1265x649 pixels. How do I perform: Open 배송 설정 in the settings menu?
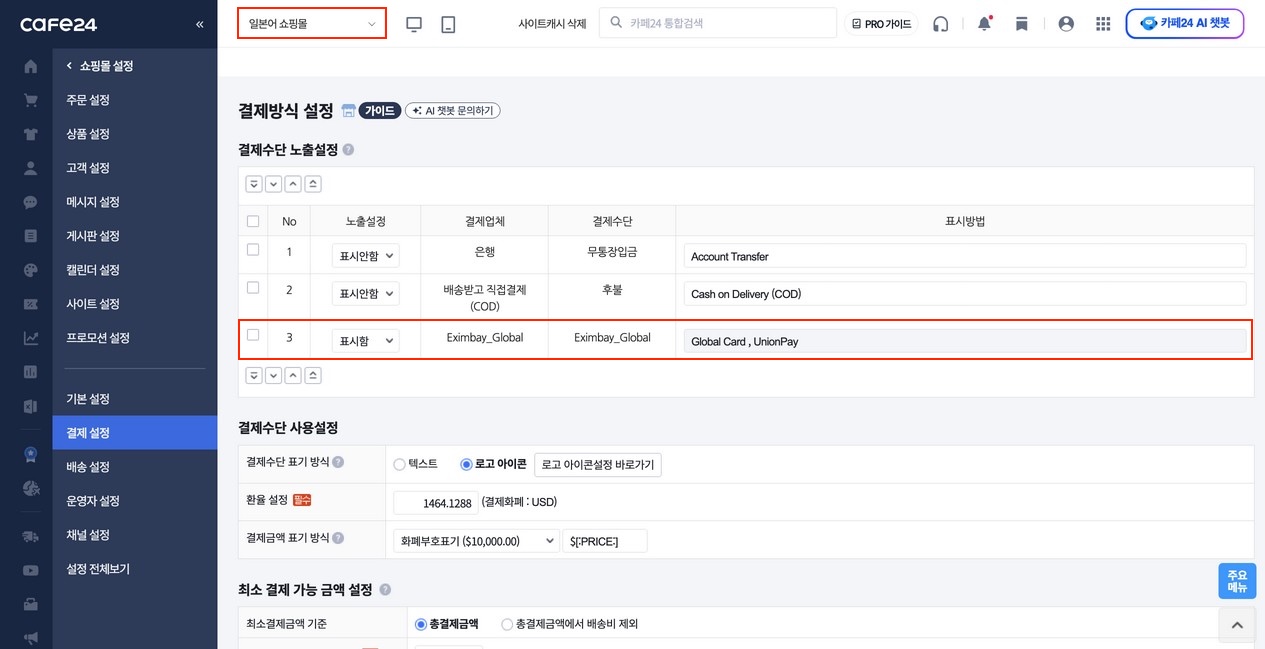click(x=88, y=467)
